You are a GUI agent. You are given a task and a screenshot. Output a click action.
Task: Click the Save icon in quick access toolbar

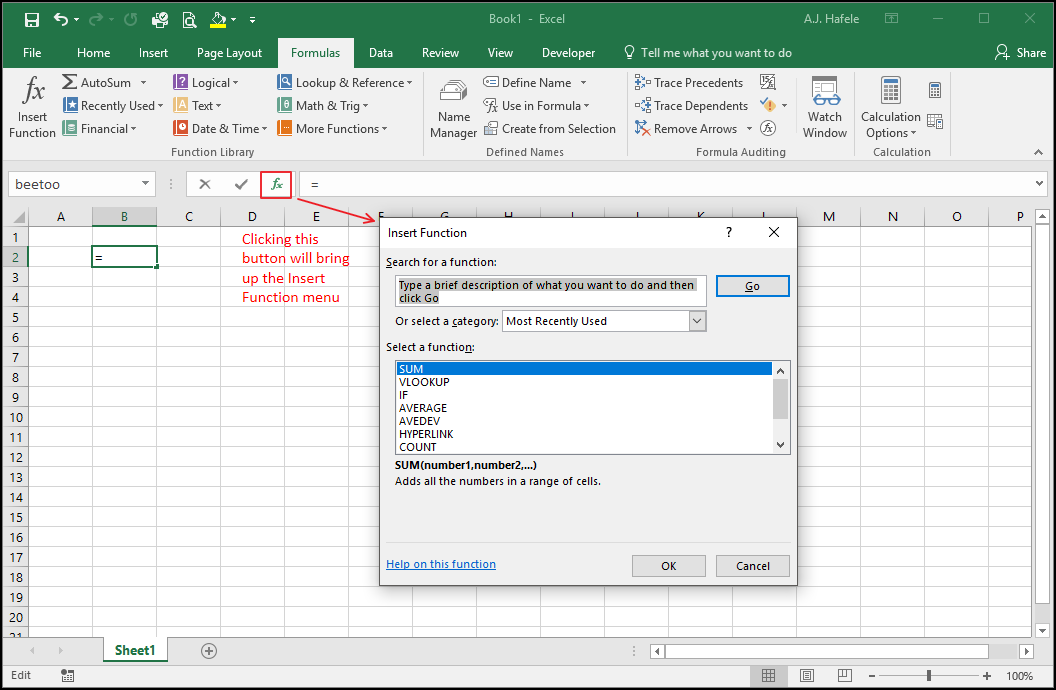[x=32, y=20]
